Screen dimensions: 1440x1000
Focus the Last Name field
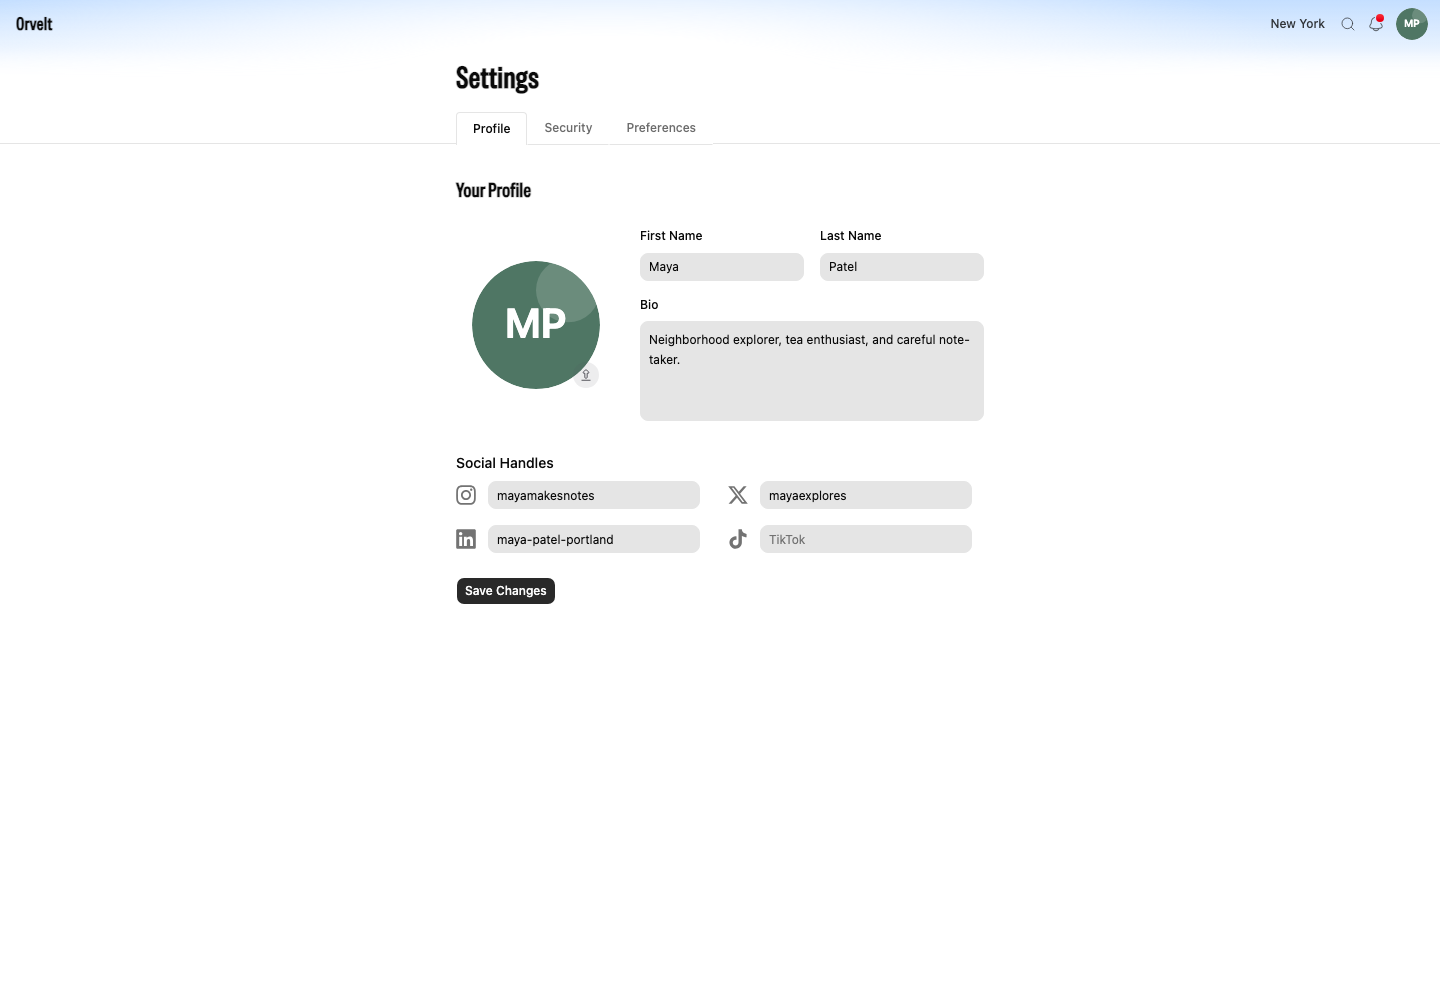click(902, 267)
